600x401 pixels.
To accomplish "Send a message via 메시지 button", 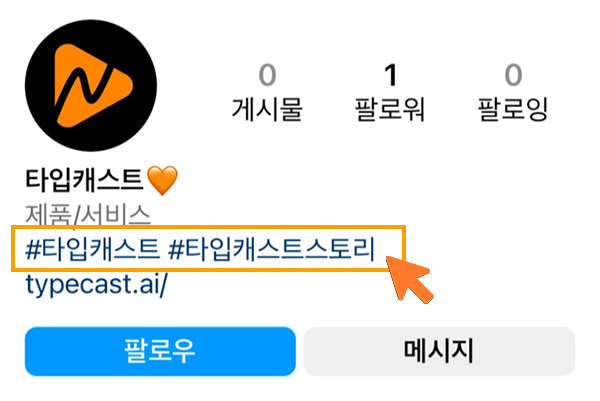I will pyautogui.click(x=439, y=351).
